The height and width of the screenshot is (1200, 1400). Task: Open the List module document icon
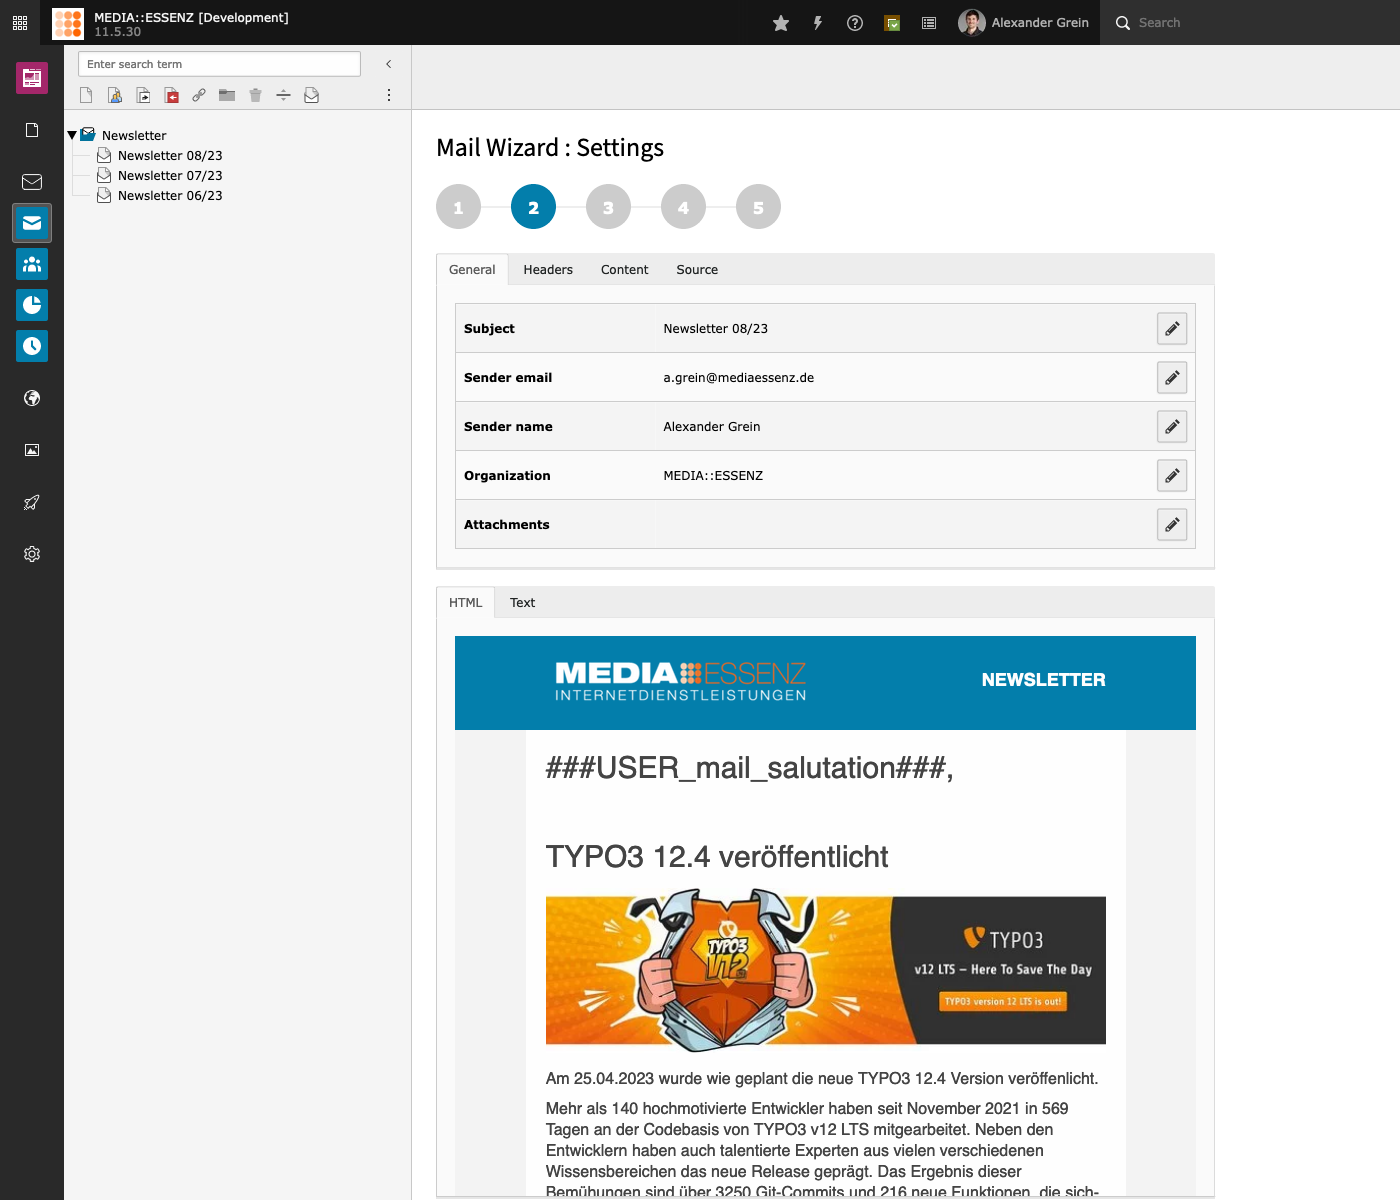click(x=32, y=130)
